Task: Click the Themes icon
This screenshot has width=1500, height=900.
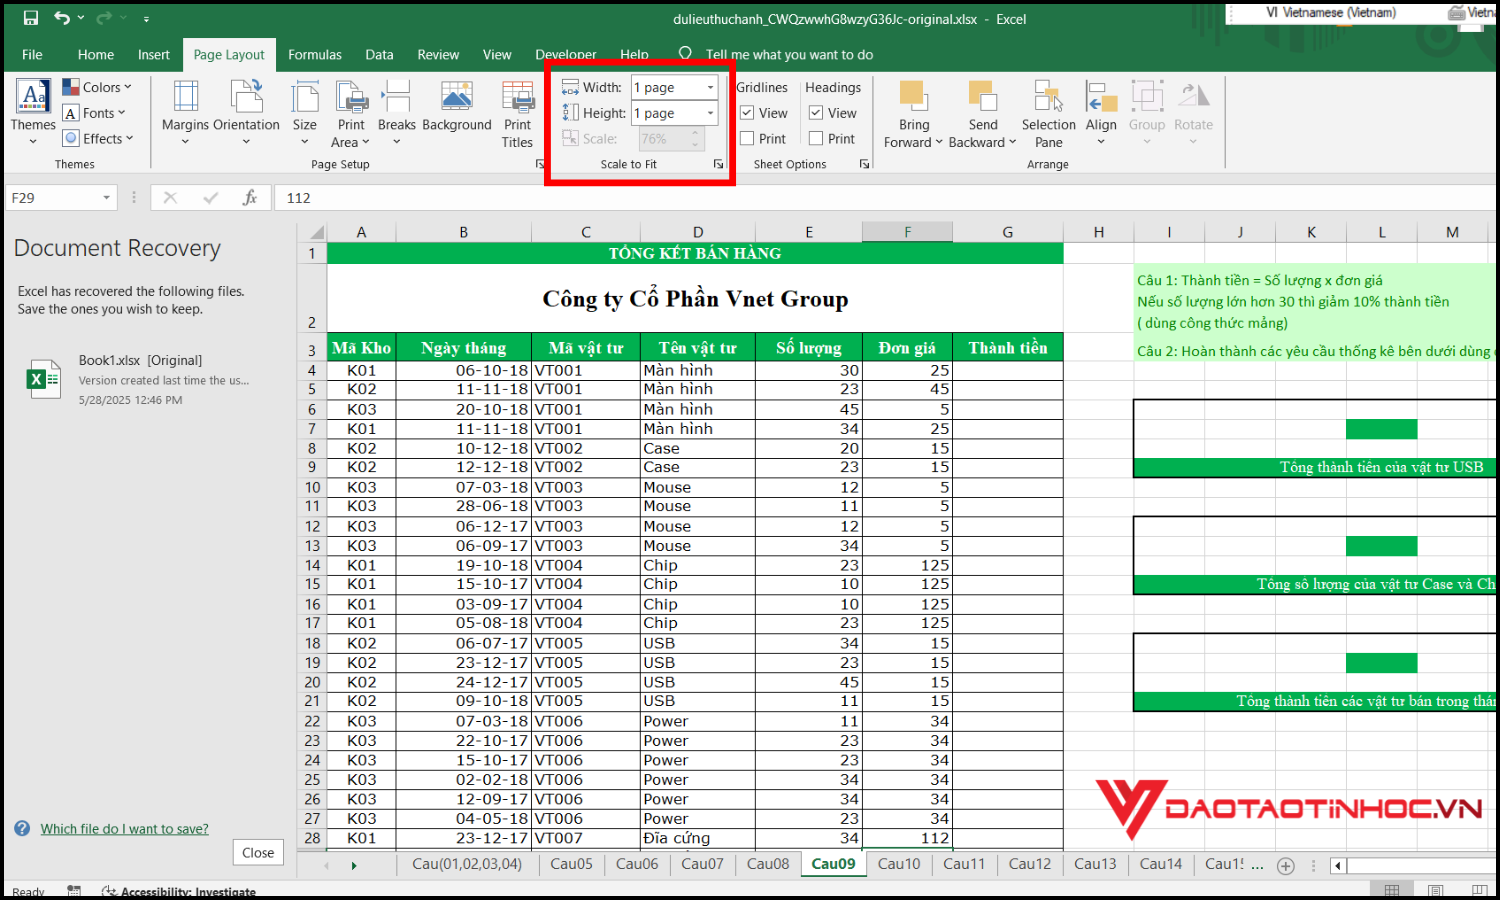Action: [33, 98]
